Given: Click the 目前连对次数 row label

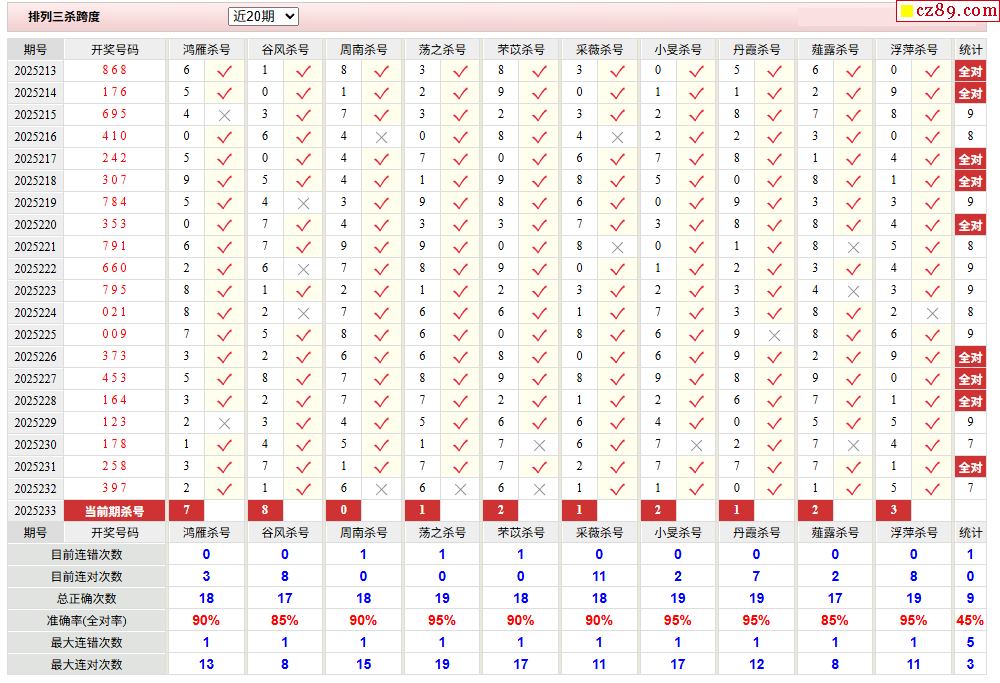Looking at the screenshot, I should [87, 577].
